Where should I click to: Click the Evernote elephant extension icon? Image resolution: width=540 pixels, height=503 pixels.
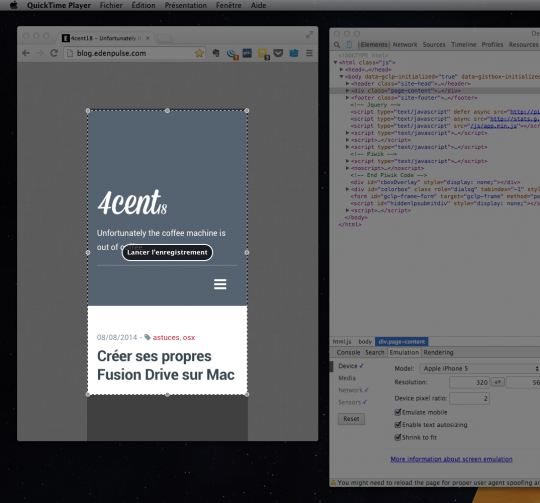[x=216, y=53]
